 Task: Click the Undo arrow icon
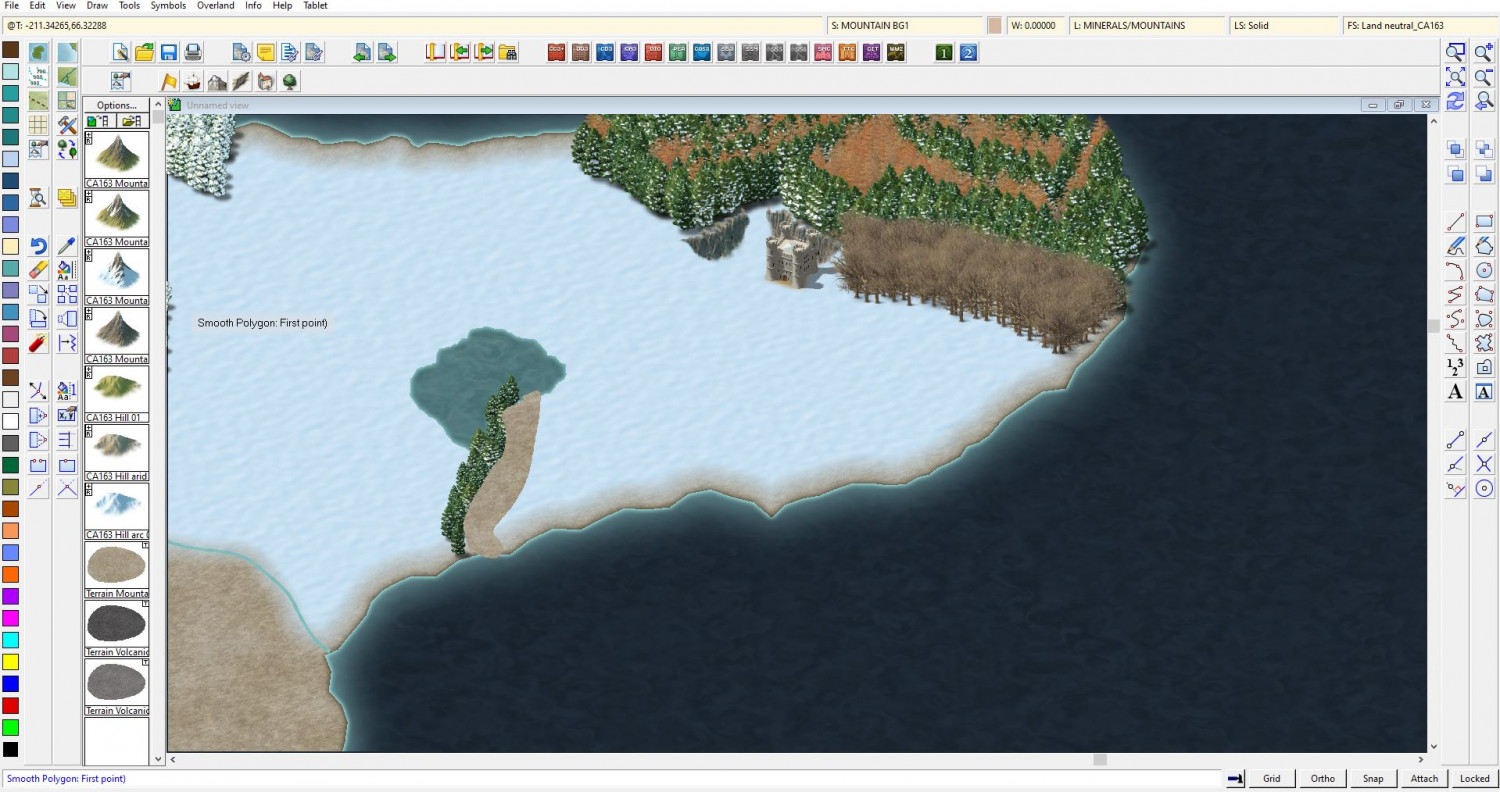click(38, 246)
